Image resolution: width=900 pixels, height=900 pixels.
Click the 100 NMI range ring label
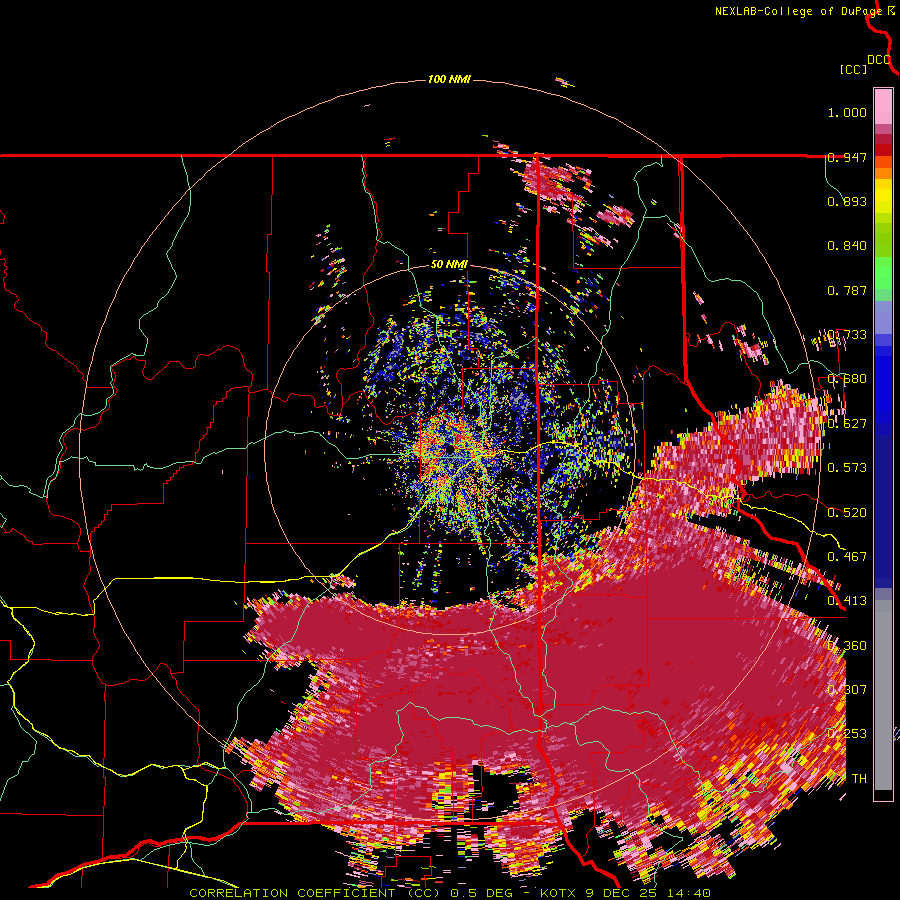[x=449, y=79]
